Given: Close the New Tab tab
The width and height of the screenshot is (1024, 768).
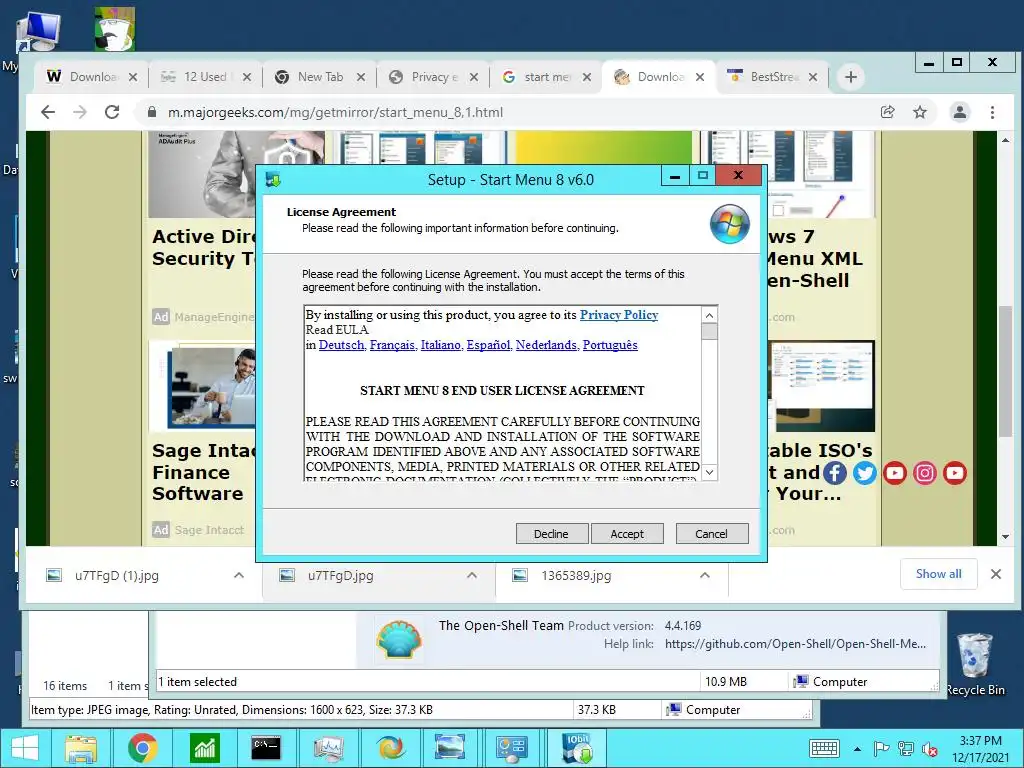Looking at the screenshot, I should click(360, 77).
